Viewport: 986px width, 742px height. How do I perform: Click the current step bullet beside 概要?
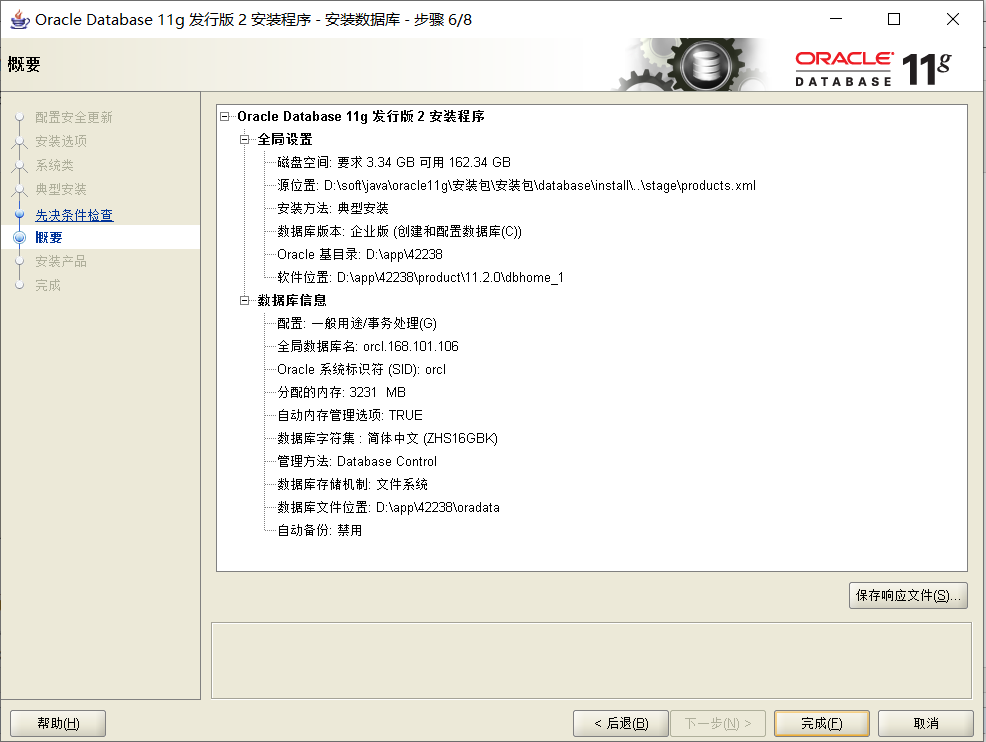click(18, 238)
